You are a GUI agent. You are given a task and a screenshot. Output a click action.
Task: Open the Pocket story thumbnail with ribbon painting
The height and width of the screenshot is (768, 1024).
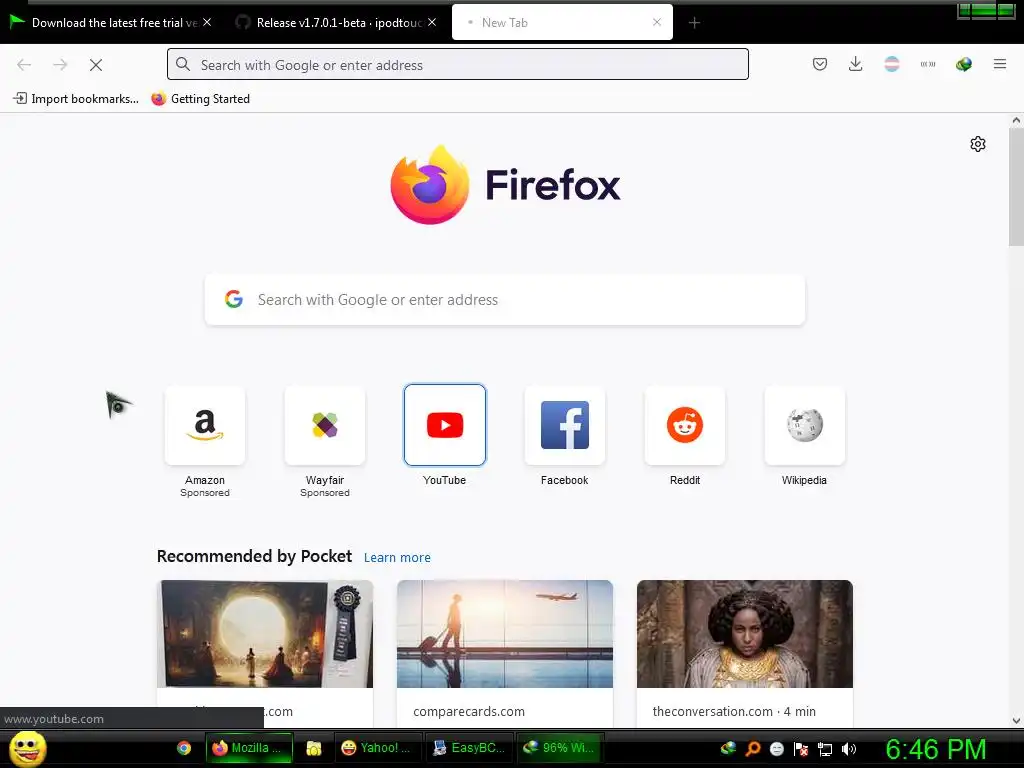pos(265,634)
